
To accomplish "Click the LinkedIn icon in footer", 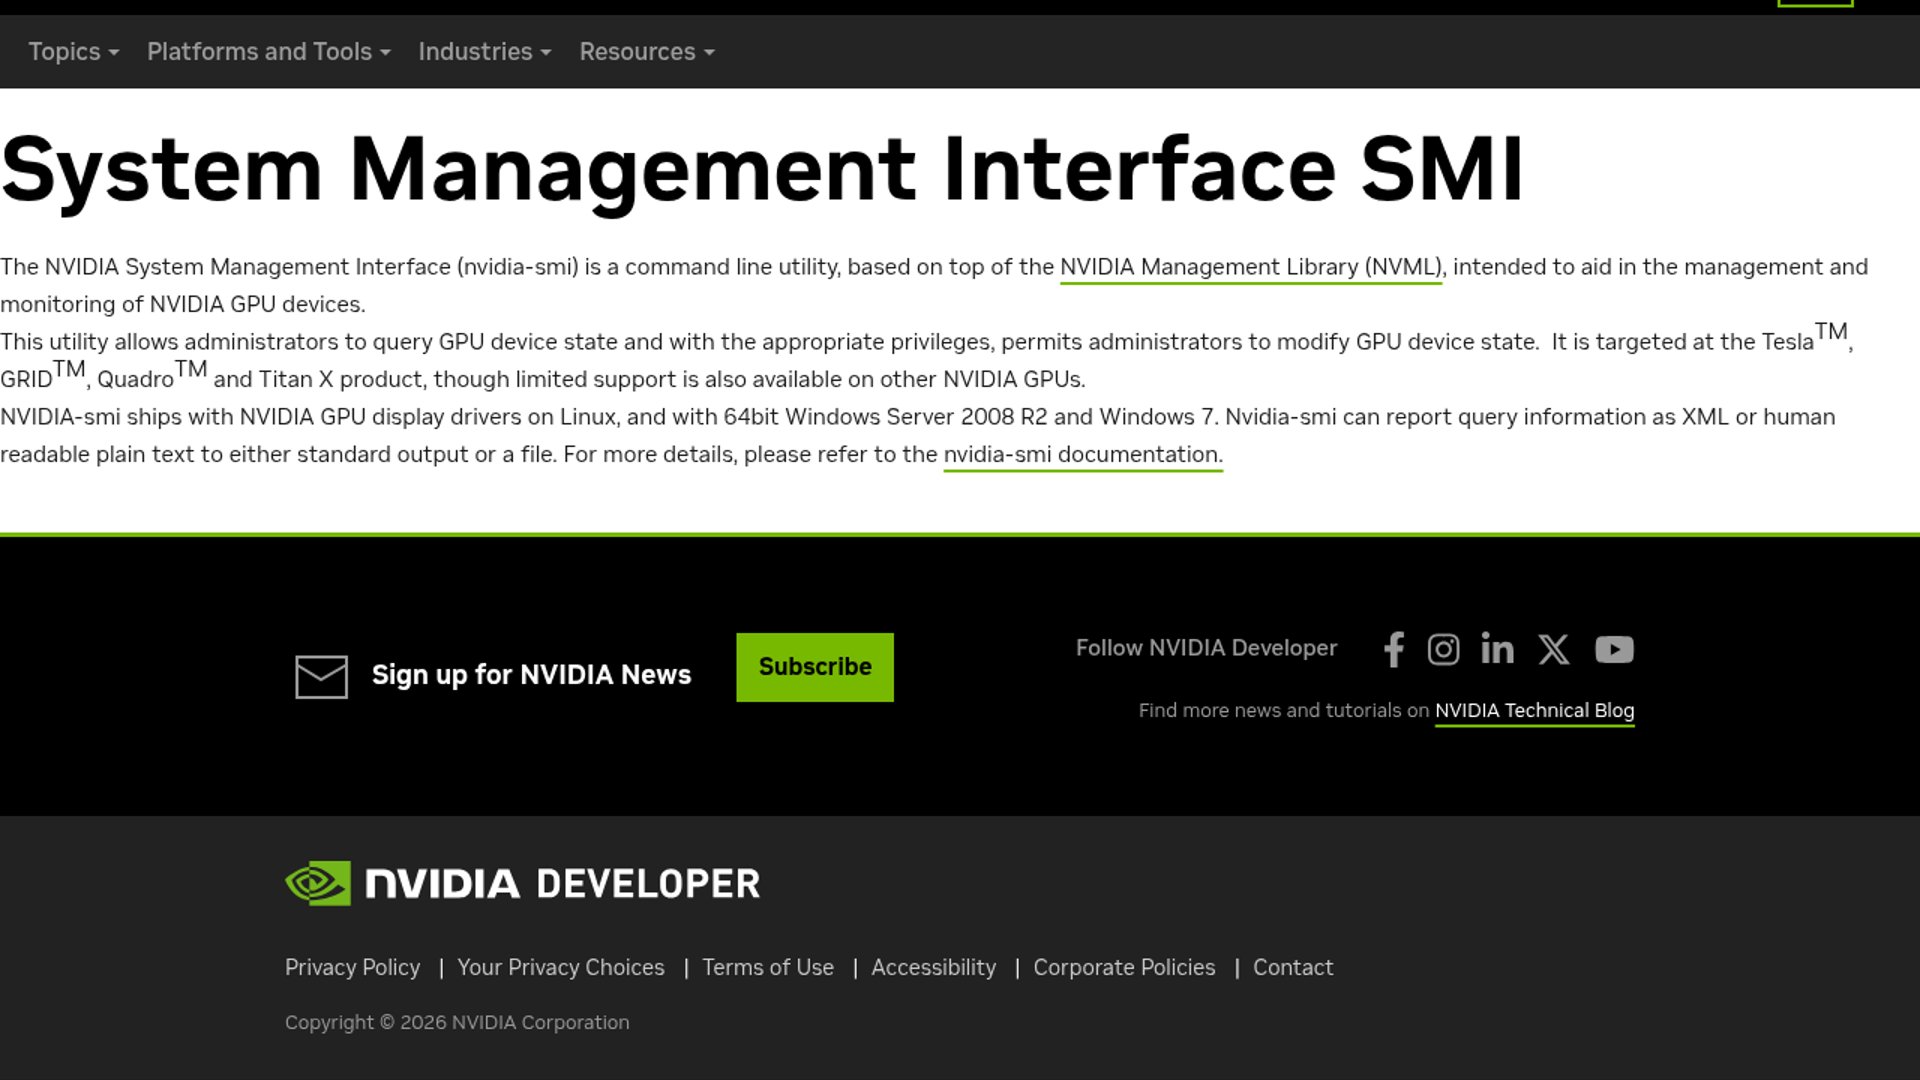I will click(x=1497, y=650).
